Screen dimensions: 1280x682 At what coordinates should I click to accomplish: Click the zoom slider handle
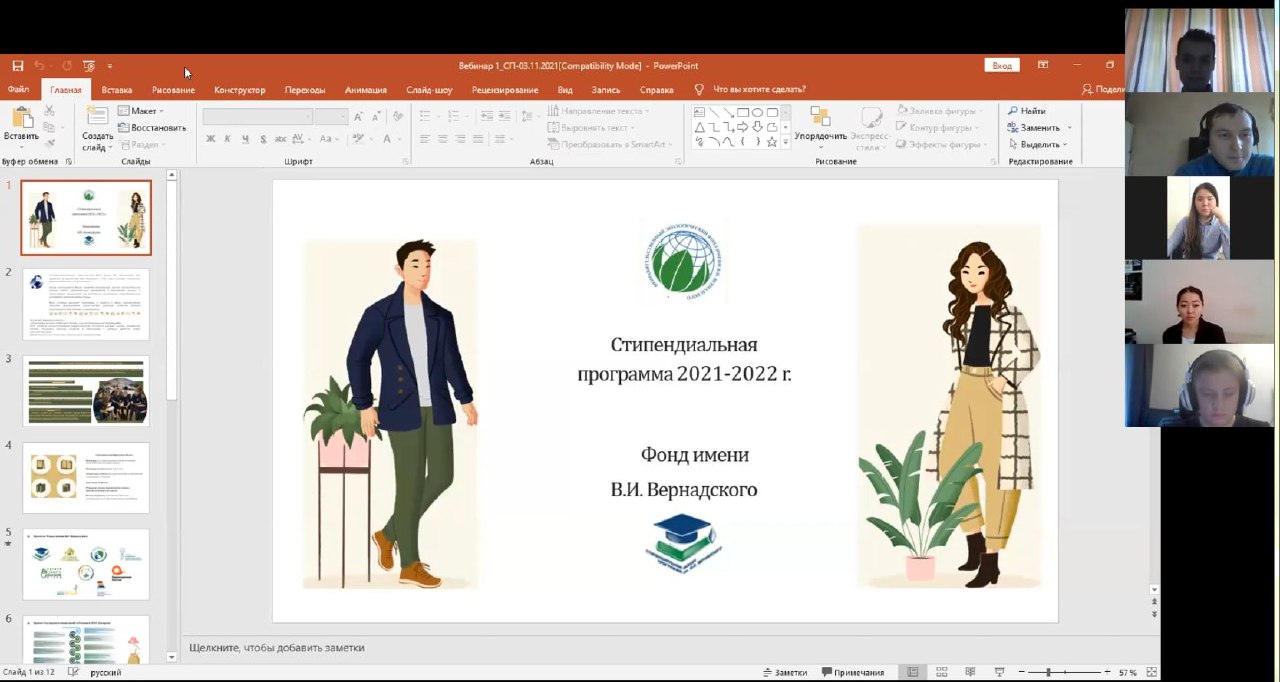click(1048, 672)
